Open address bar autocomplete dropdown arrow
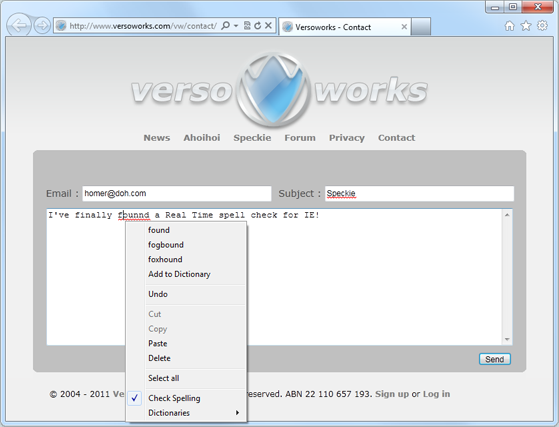Screen dimensions: 559x427 pos(236,26)
